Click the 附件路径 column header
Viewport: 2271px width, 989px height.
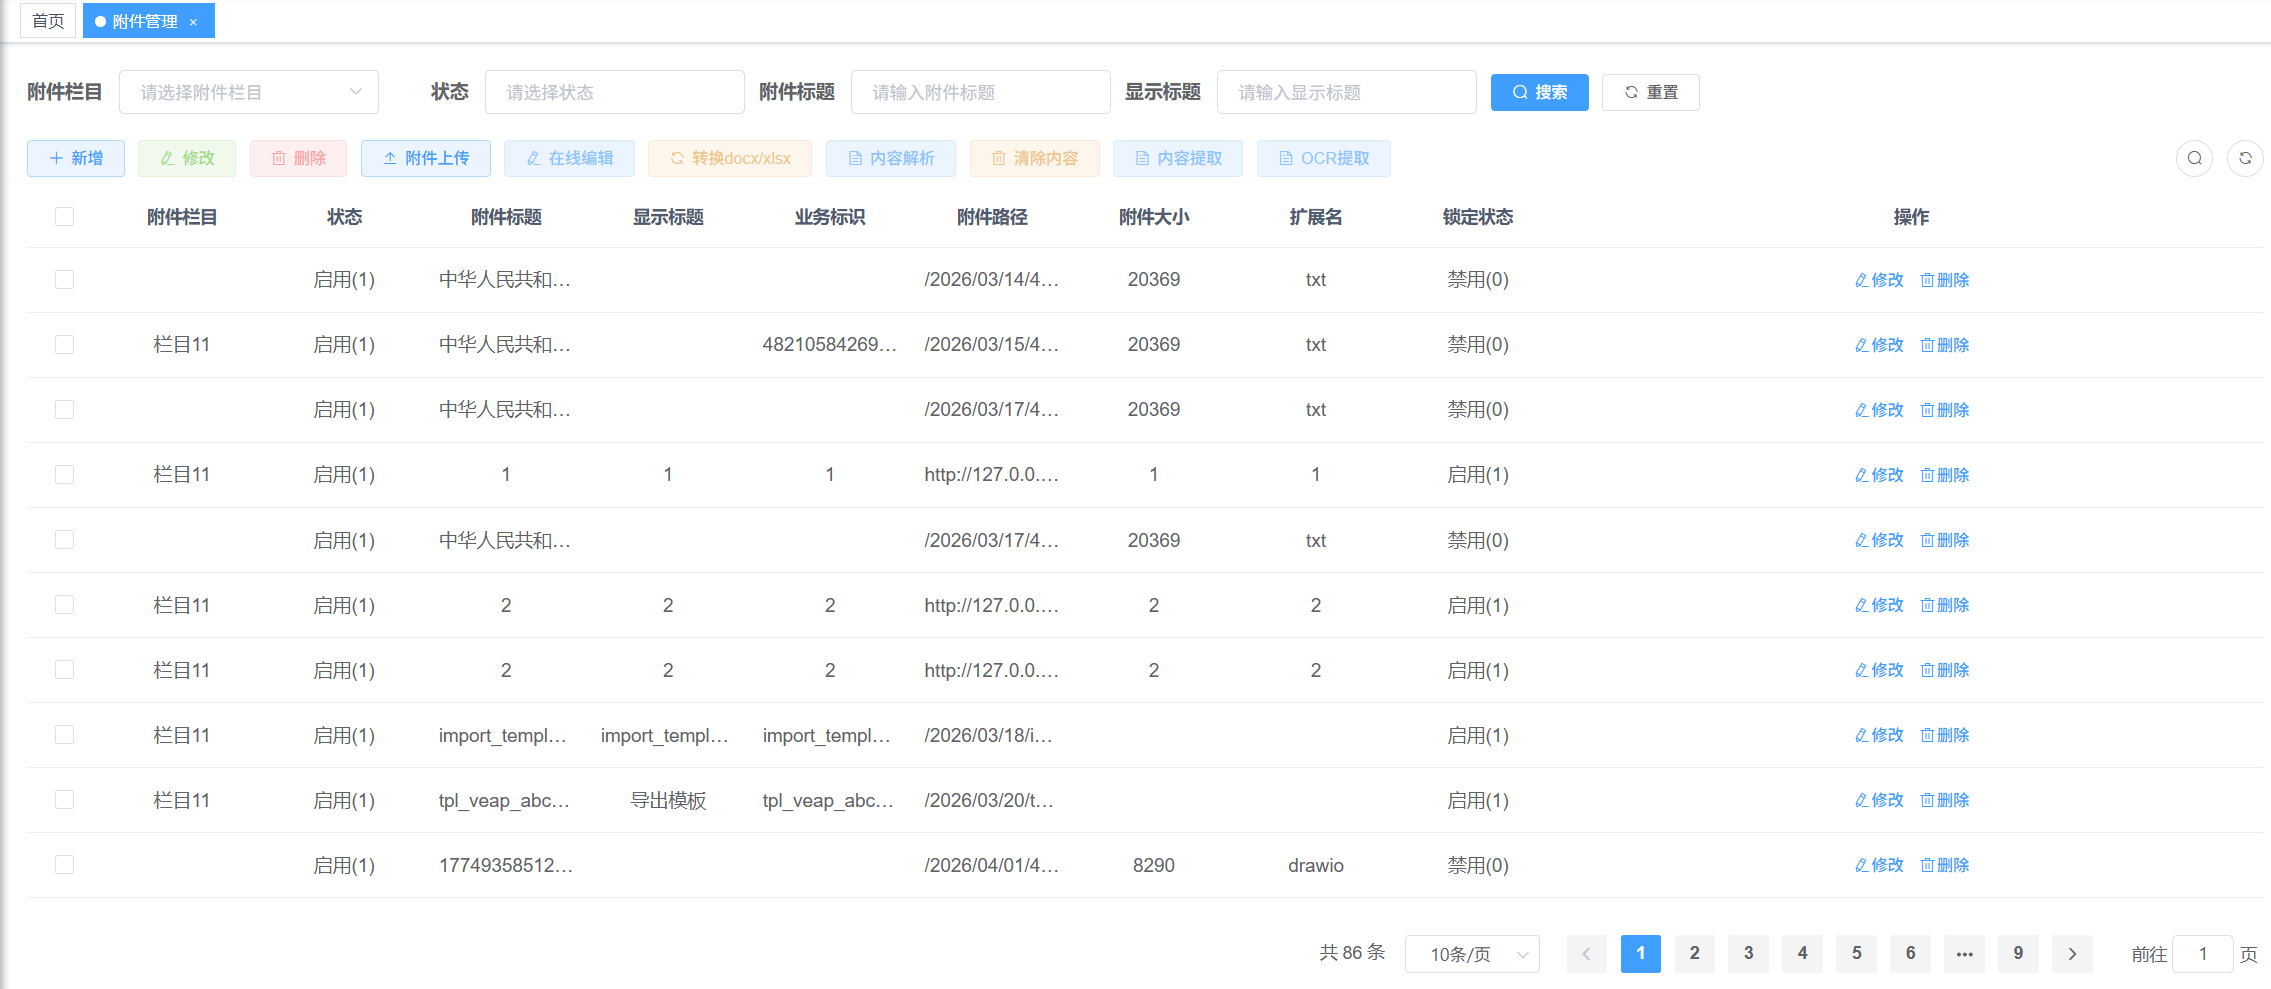click(x=992, y=217)
